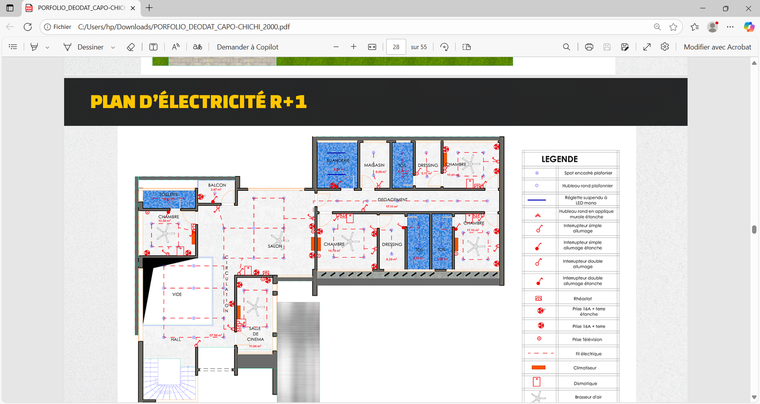
Task: Rotate the PDF page
Action: [x=444, y=47]
